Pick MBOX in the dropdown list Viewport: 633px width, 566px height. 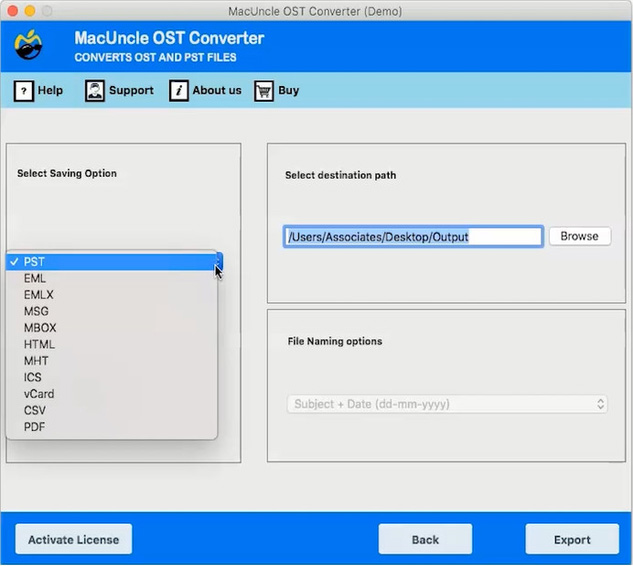point(111,328)
